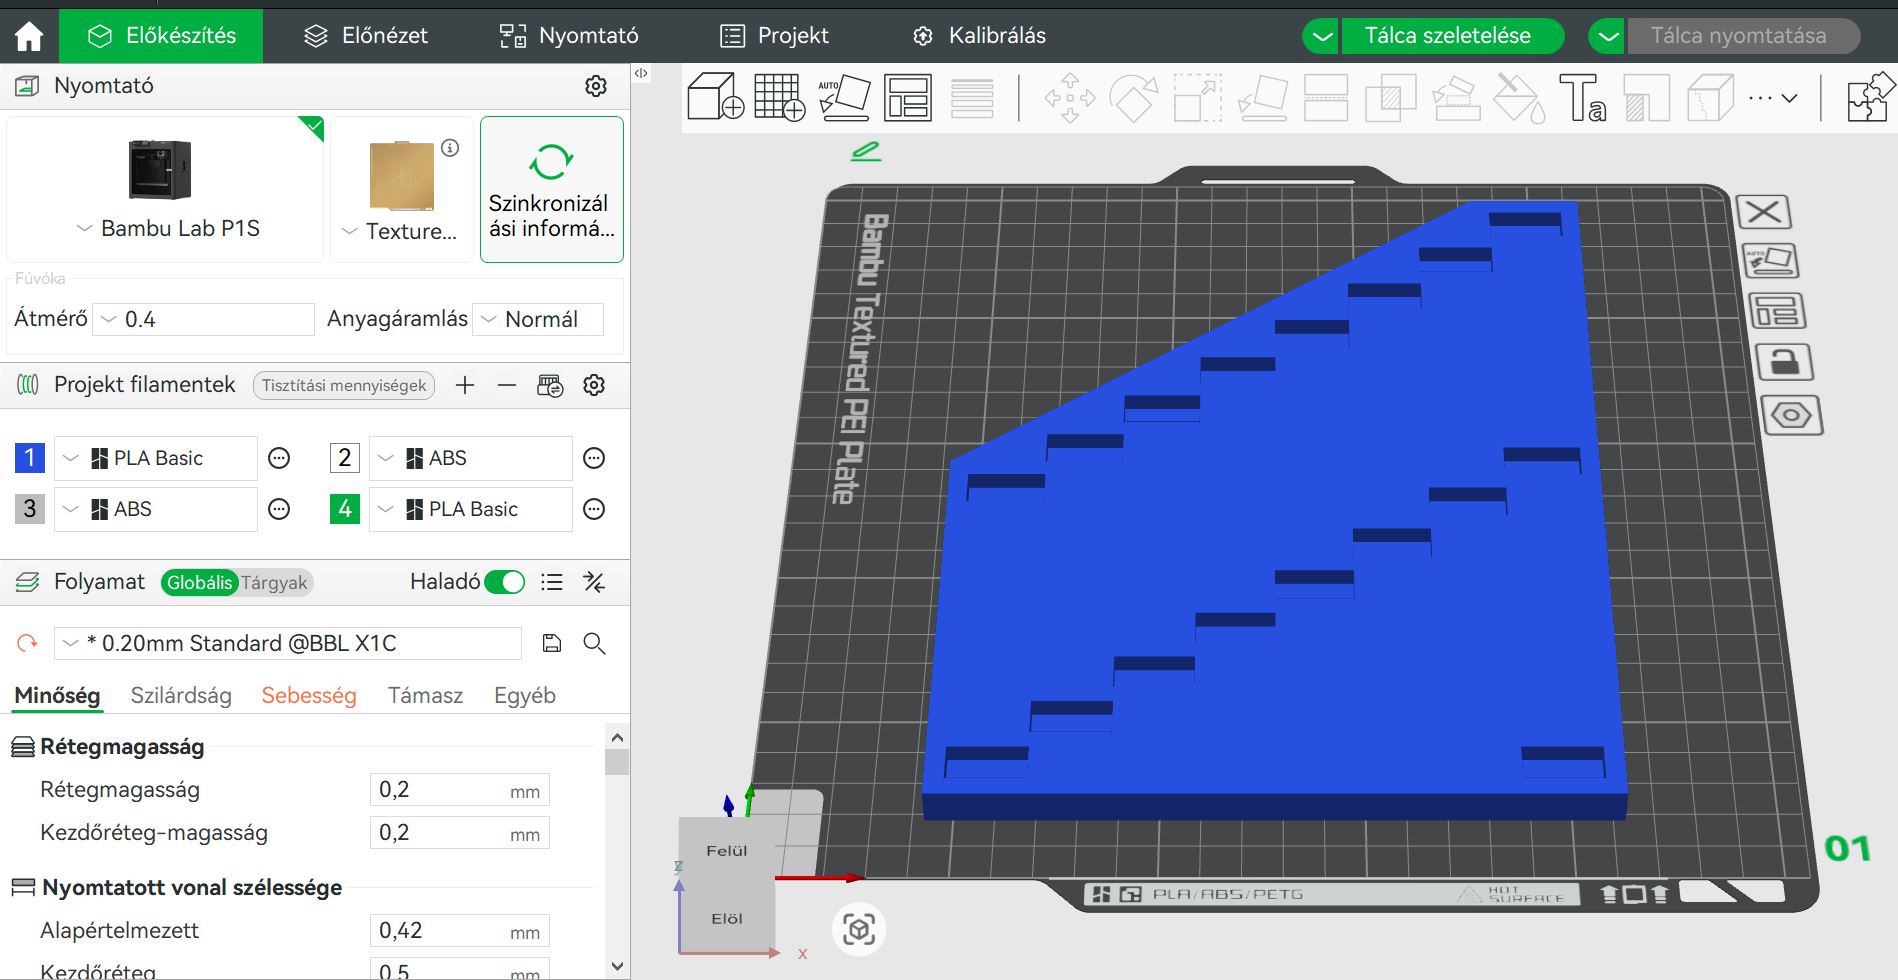Image resolution: width=1898 pixels, height=980 pixels.
Task: Open the 0.20mm Standard preset dropdown
Action: click(288, 643)
